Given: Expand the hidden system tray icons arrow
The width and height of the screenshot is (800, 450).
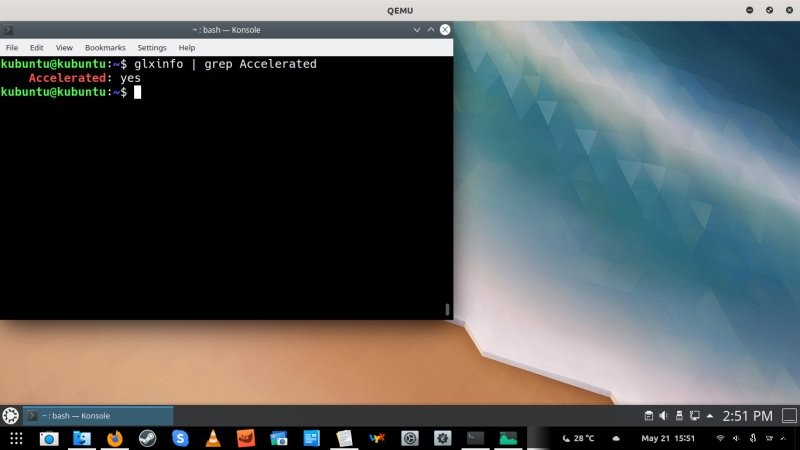Looking at the screenshot, I should coord(710,416).
